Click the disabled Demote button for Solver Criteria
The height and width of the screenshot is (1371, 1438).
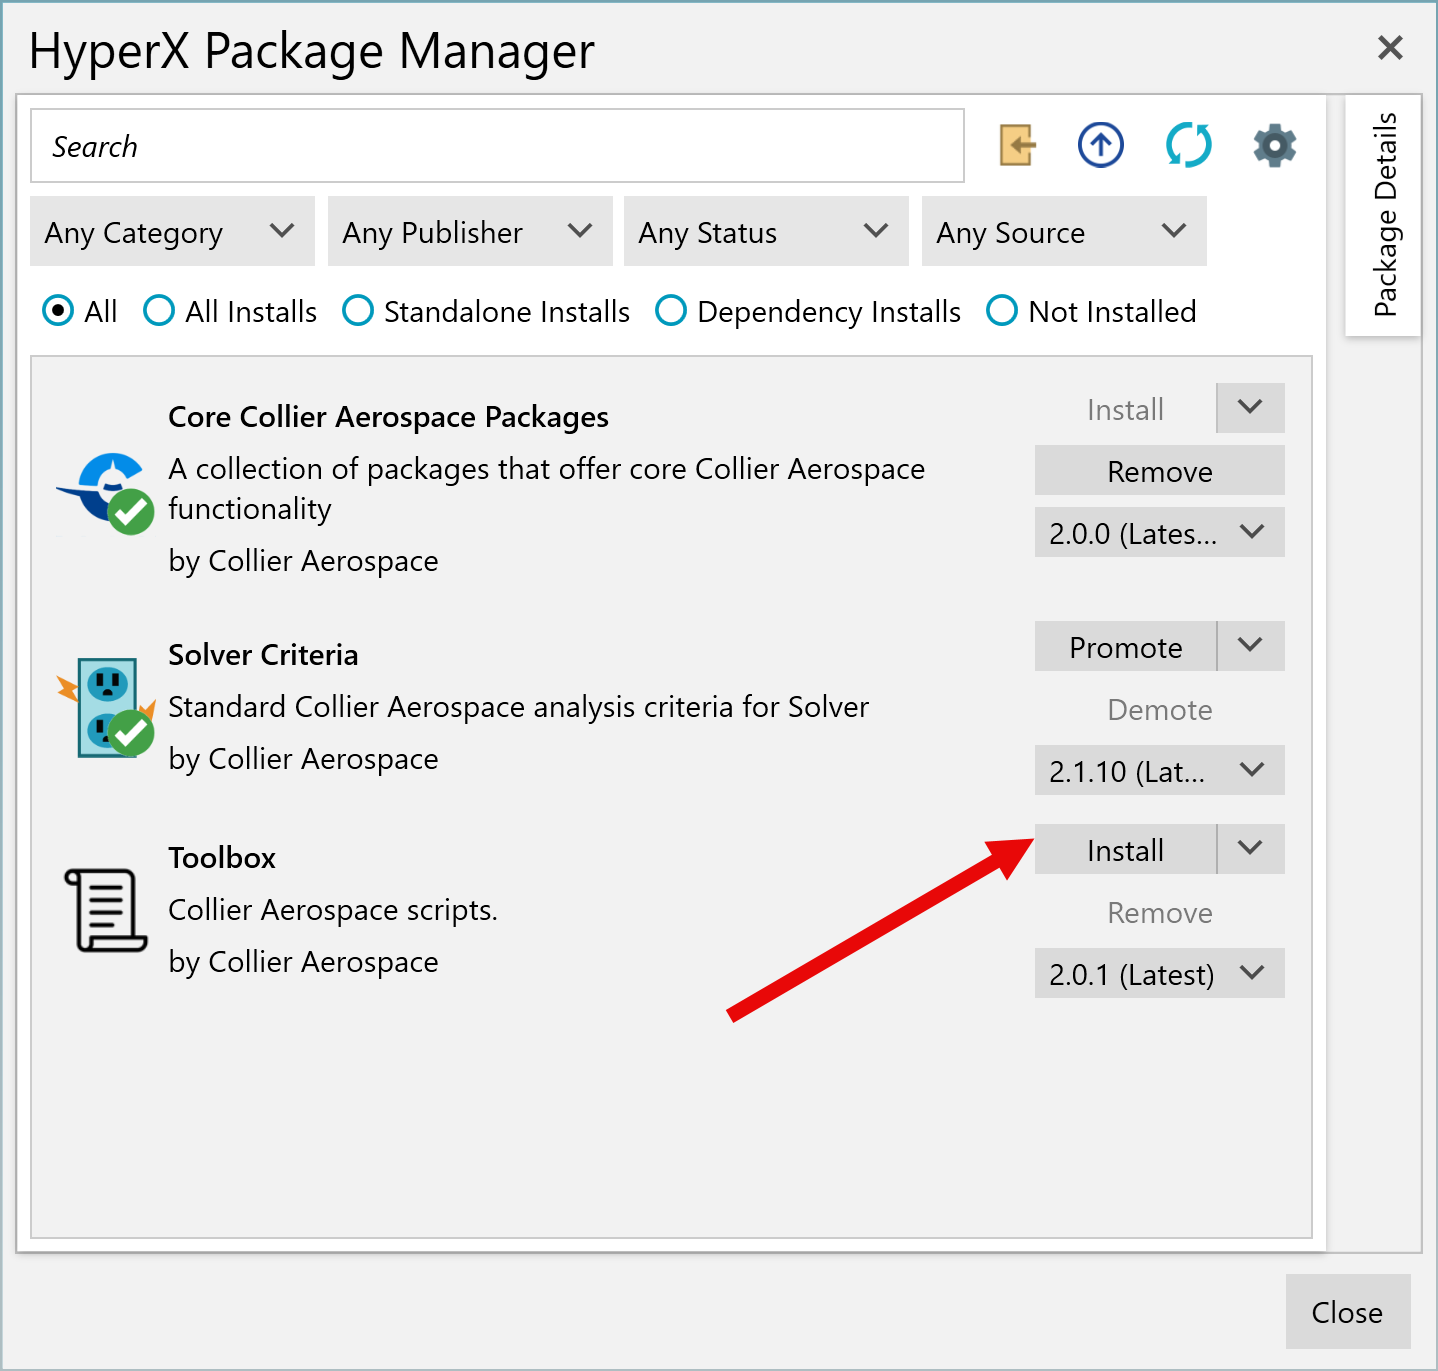1160,709
